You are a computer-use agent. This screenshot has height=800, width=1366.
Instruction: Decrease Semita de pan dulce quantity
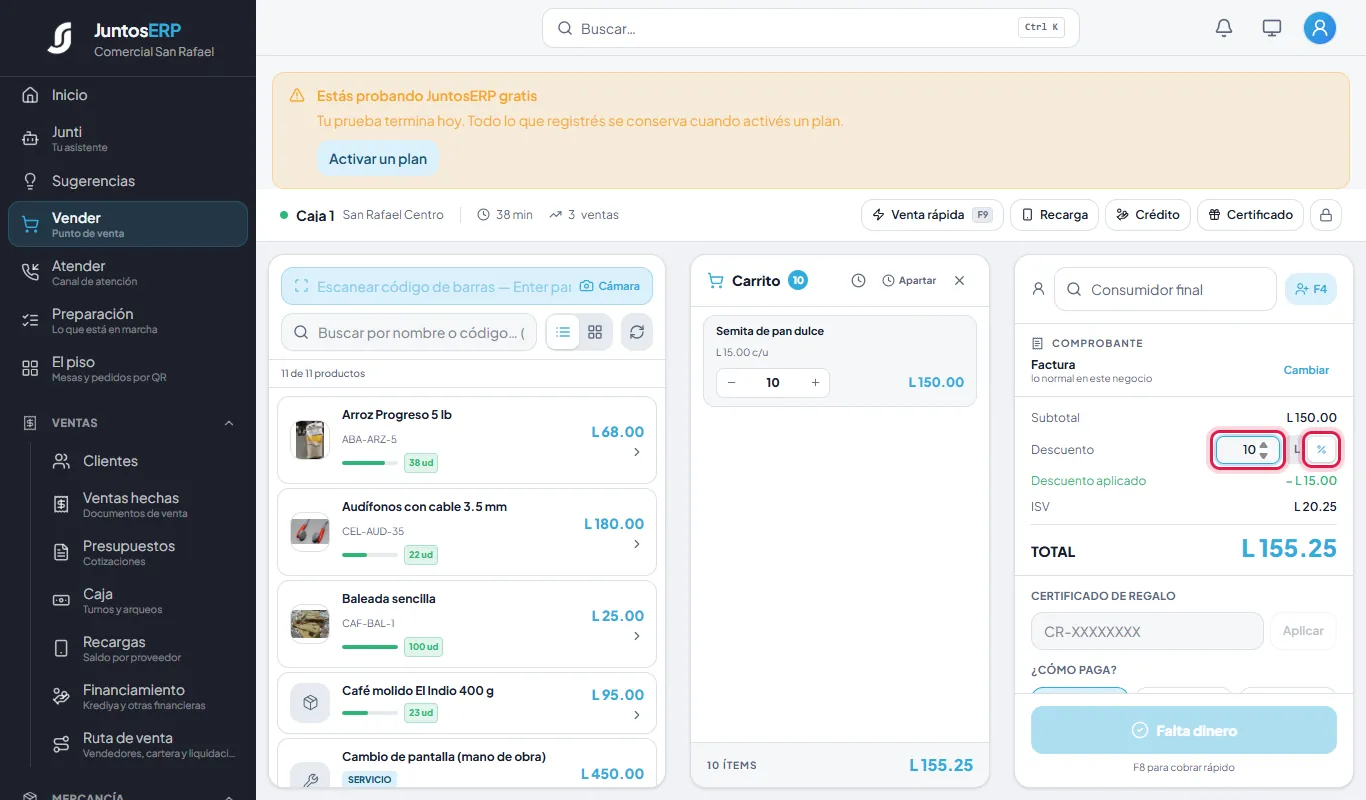pyautogui.click(x=732, y=383)
